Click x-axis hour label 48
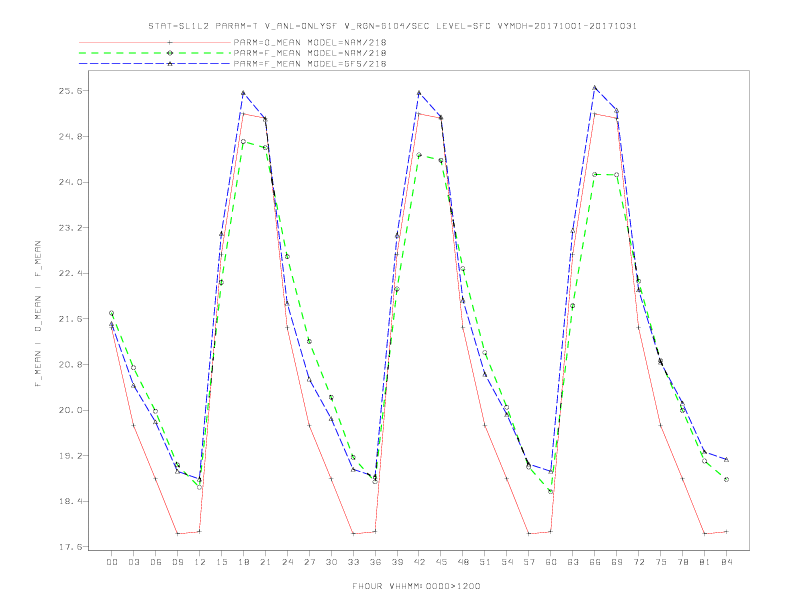 click(x=463, y=562)
